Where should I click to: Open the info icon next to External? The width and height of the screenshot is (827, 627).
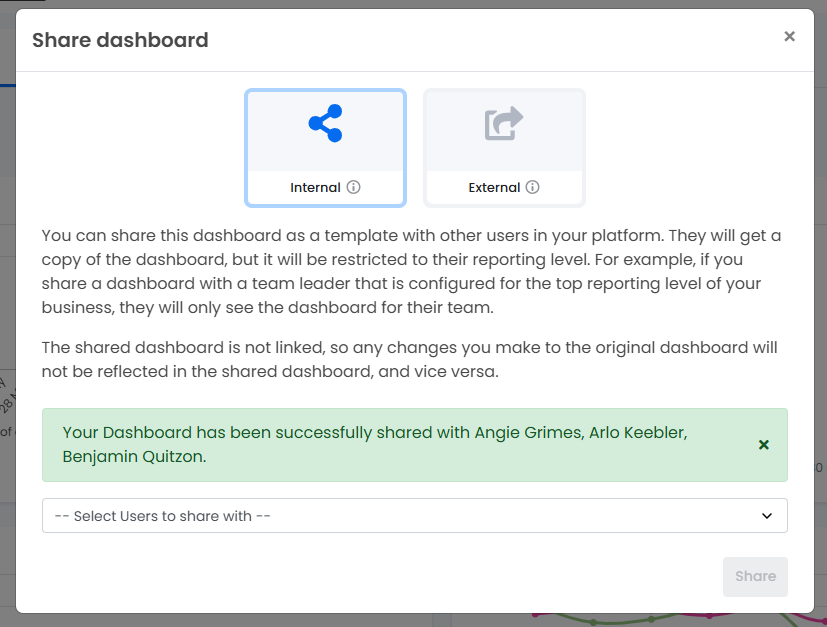533,187
